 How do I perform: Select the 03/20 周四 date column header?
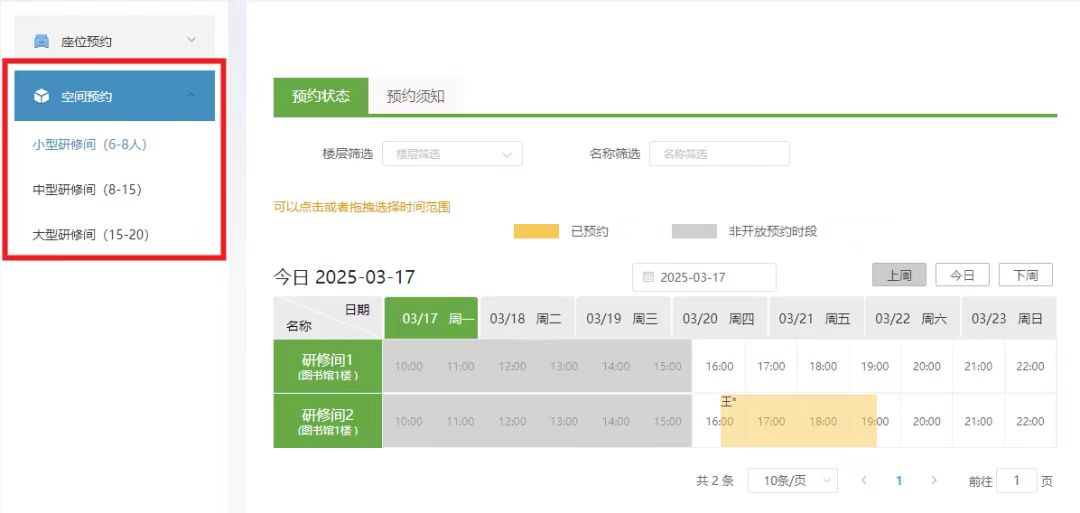[x=718, y=318]
